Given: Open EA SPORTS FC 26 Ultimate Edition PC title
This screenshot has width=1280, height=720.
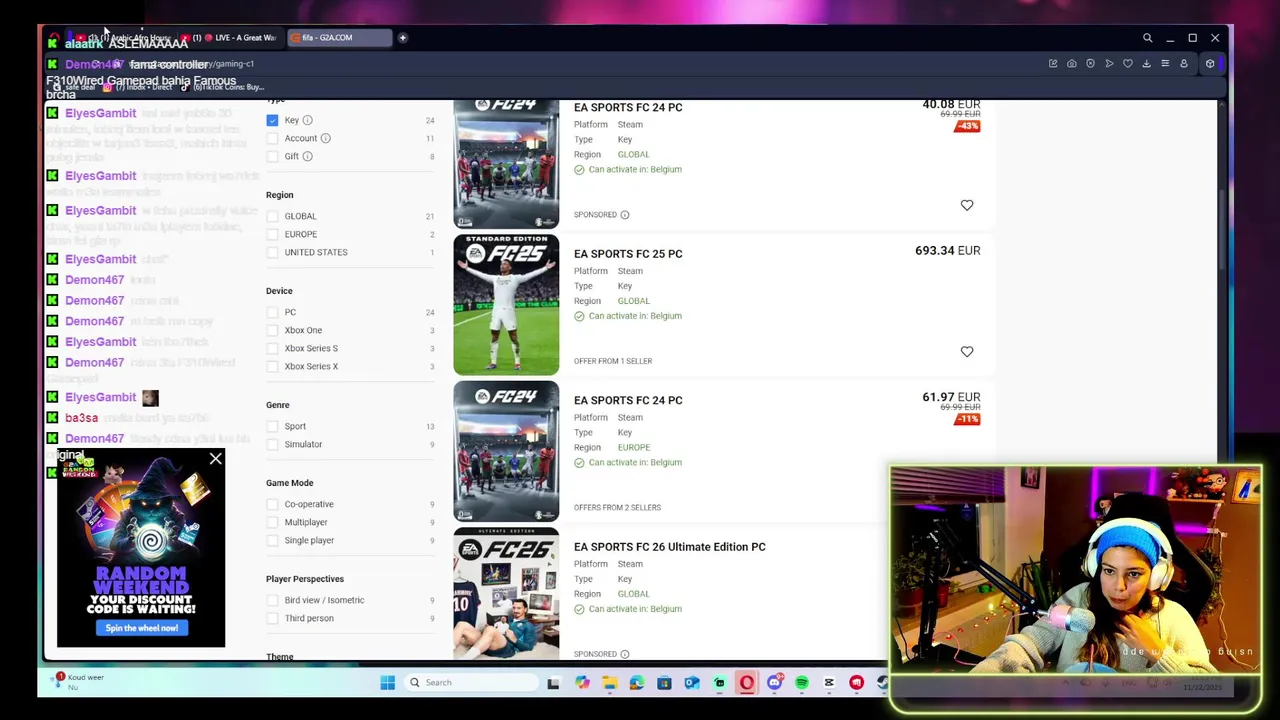Looking at the screenshot, I should pyautogui.click(x=670, y=547).
